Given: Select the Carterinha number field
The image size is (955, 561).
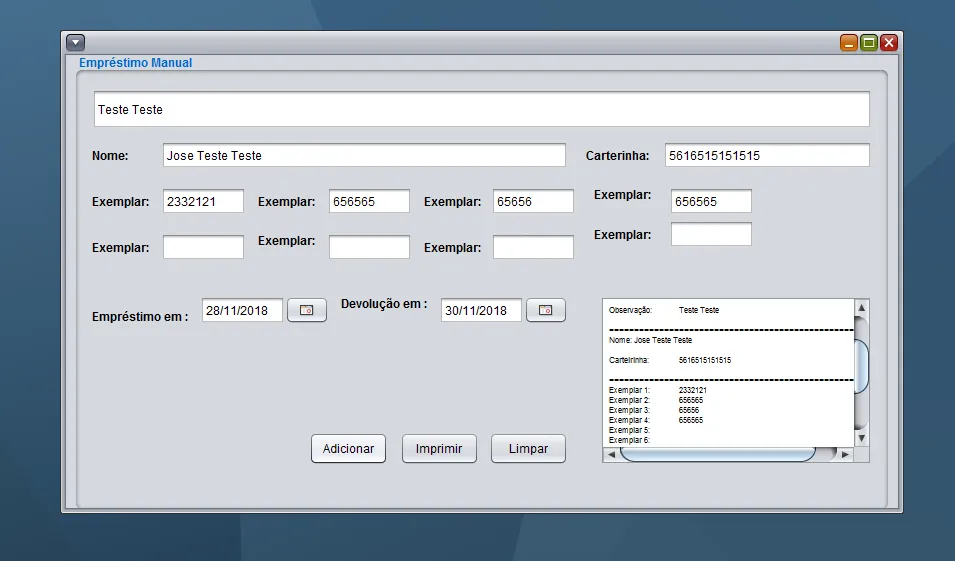Looking at the screenshot, I should pyautogui.click(x=766, y=156).
